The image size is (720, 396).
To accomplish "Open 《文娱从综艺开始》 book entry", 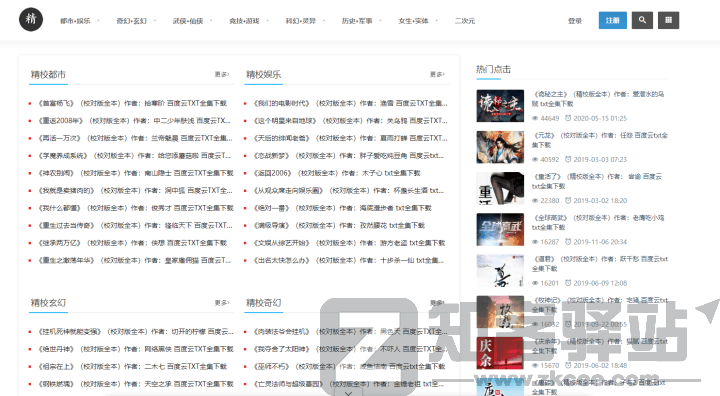I will [349, 243].
